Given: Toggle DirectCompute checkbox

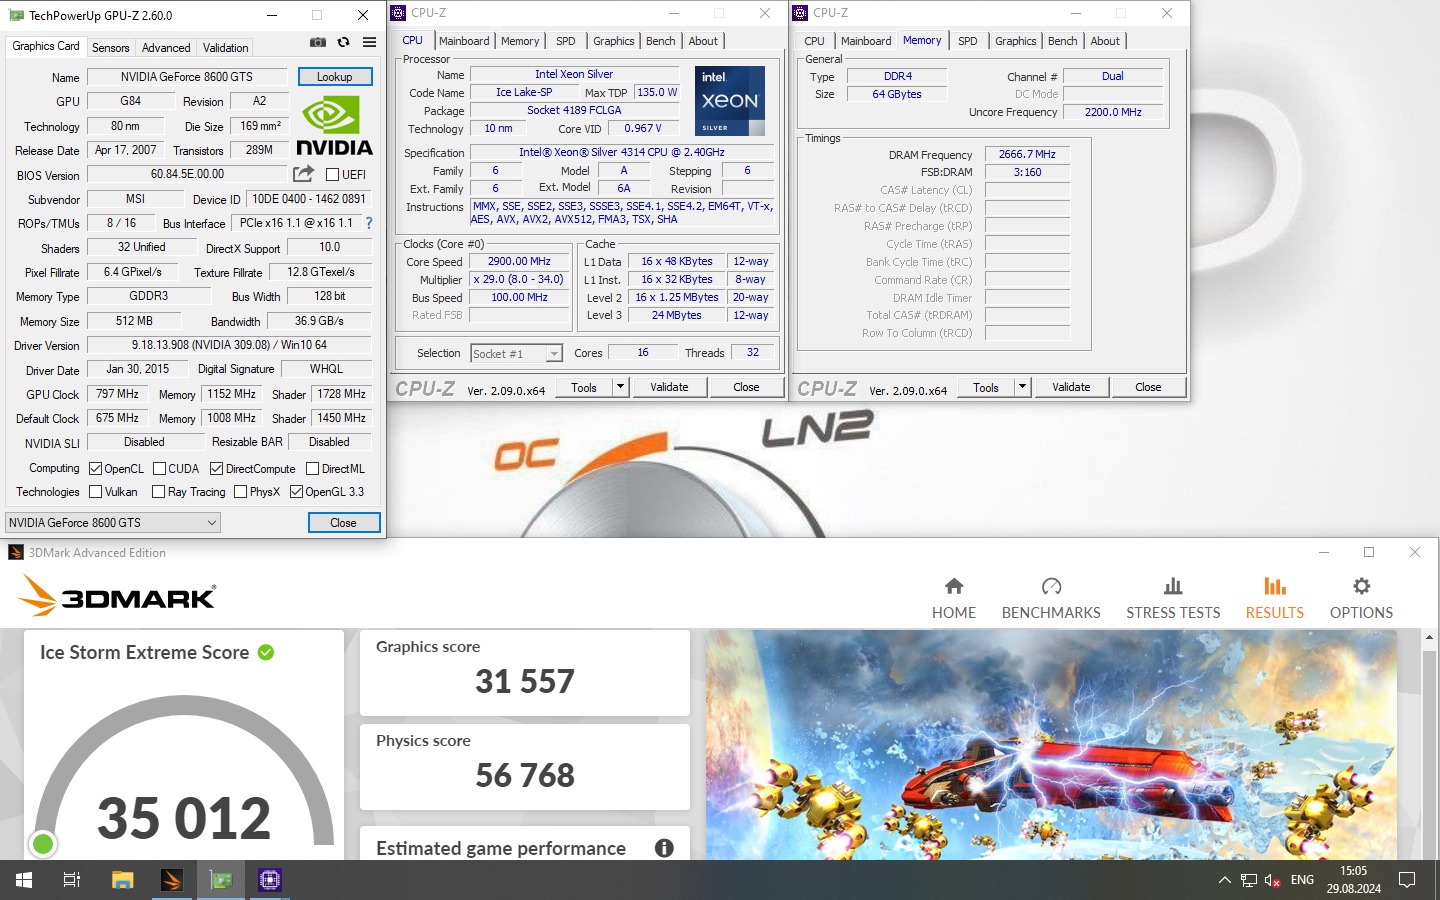Looking at the screenshot, I should [216, 469].
